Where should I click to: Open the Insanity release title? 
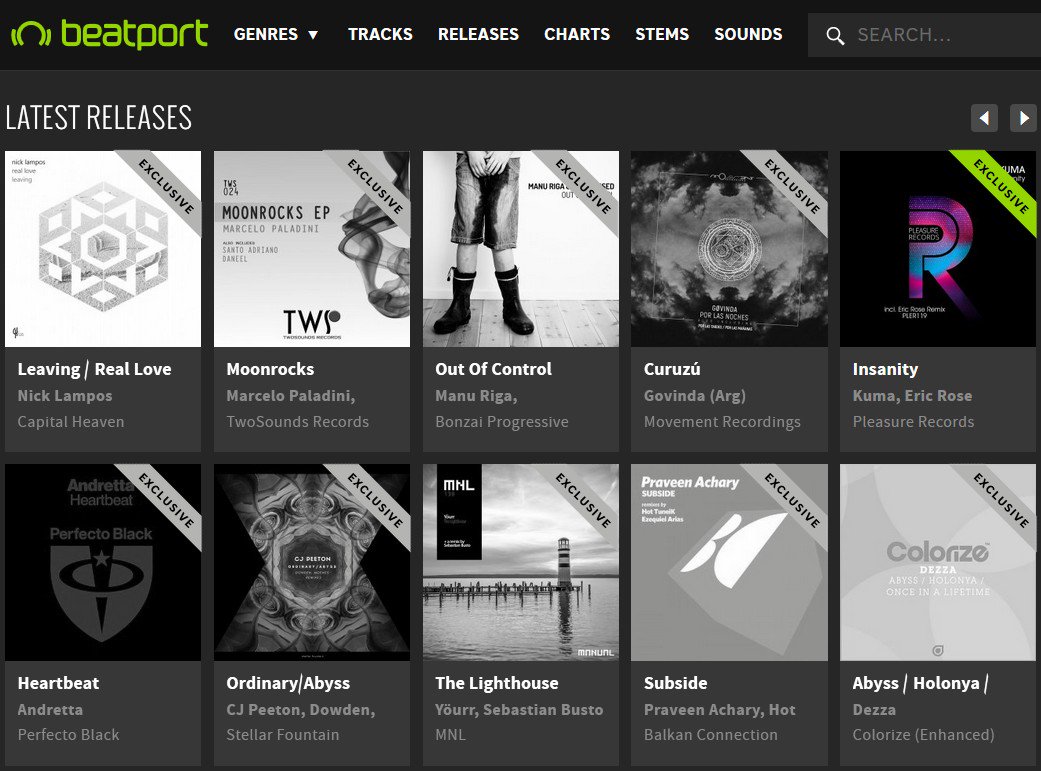885,370
